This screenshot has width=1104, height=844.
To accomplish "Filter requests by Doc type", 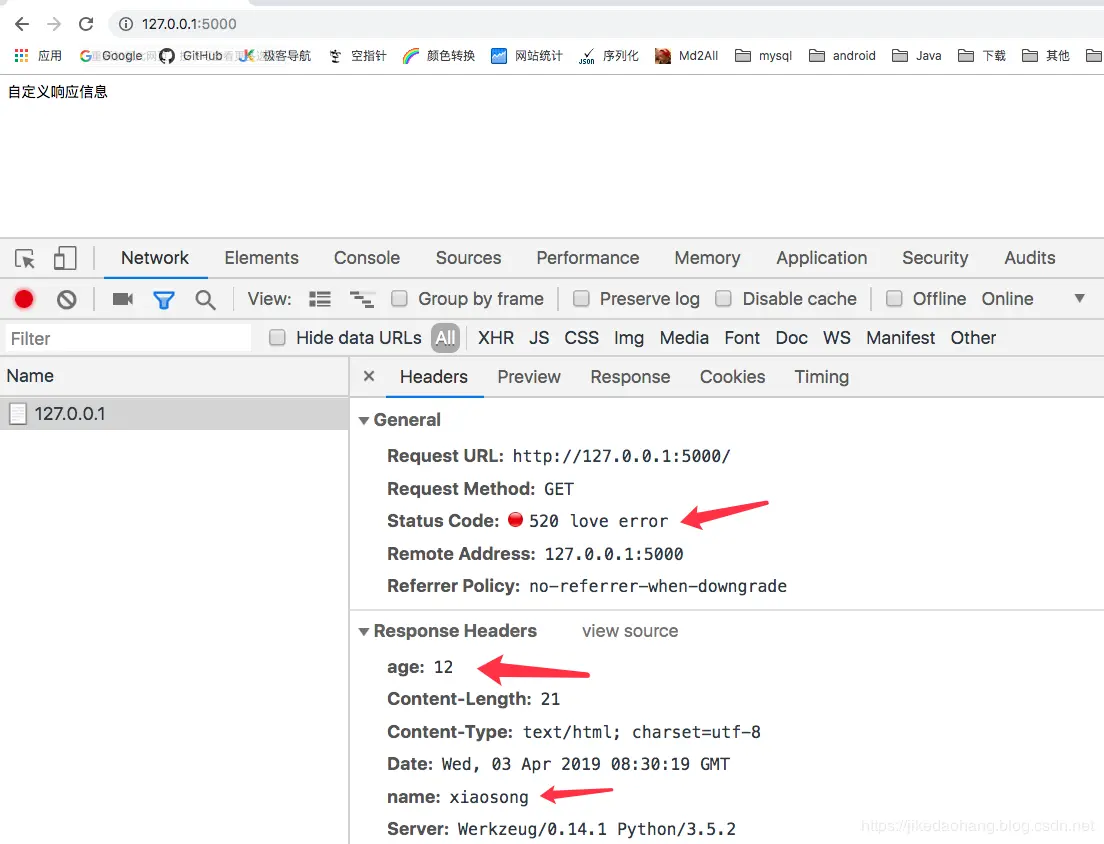I will tap(791, 338).
